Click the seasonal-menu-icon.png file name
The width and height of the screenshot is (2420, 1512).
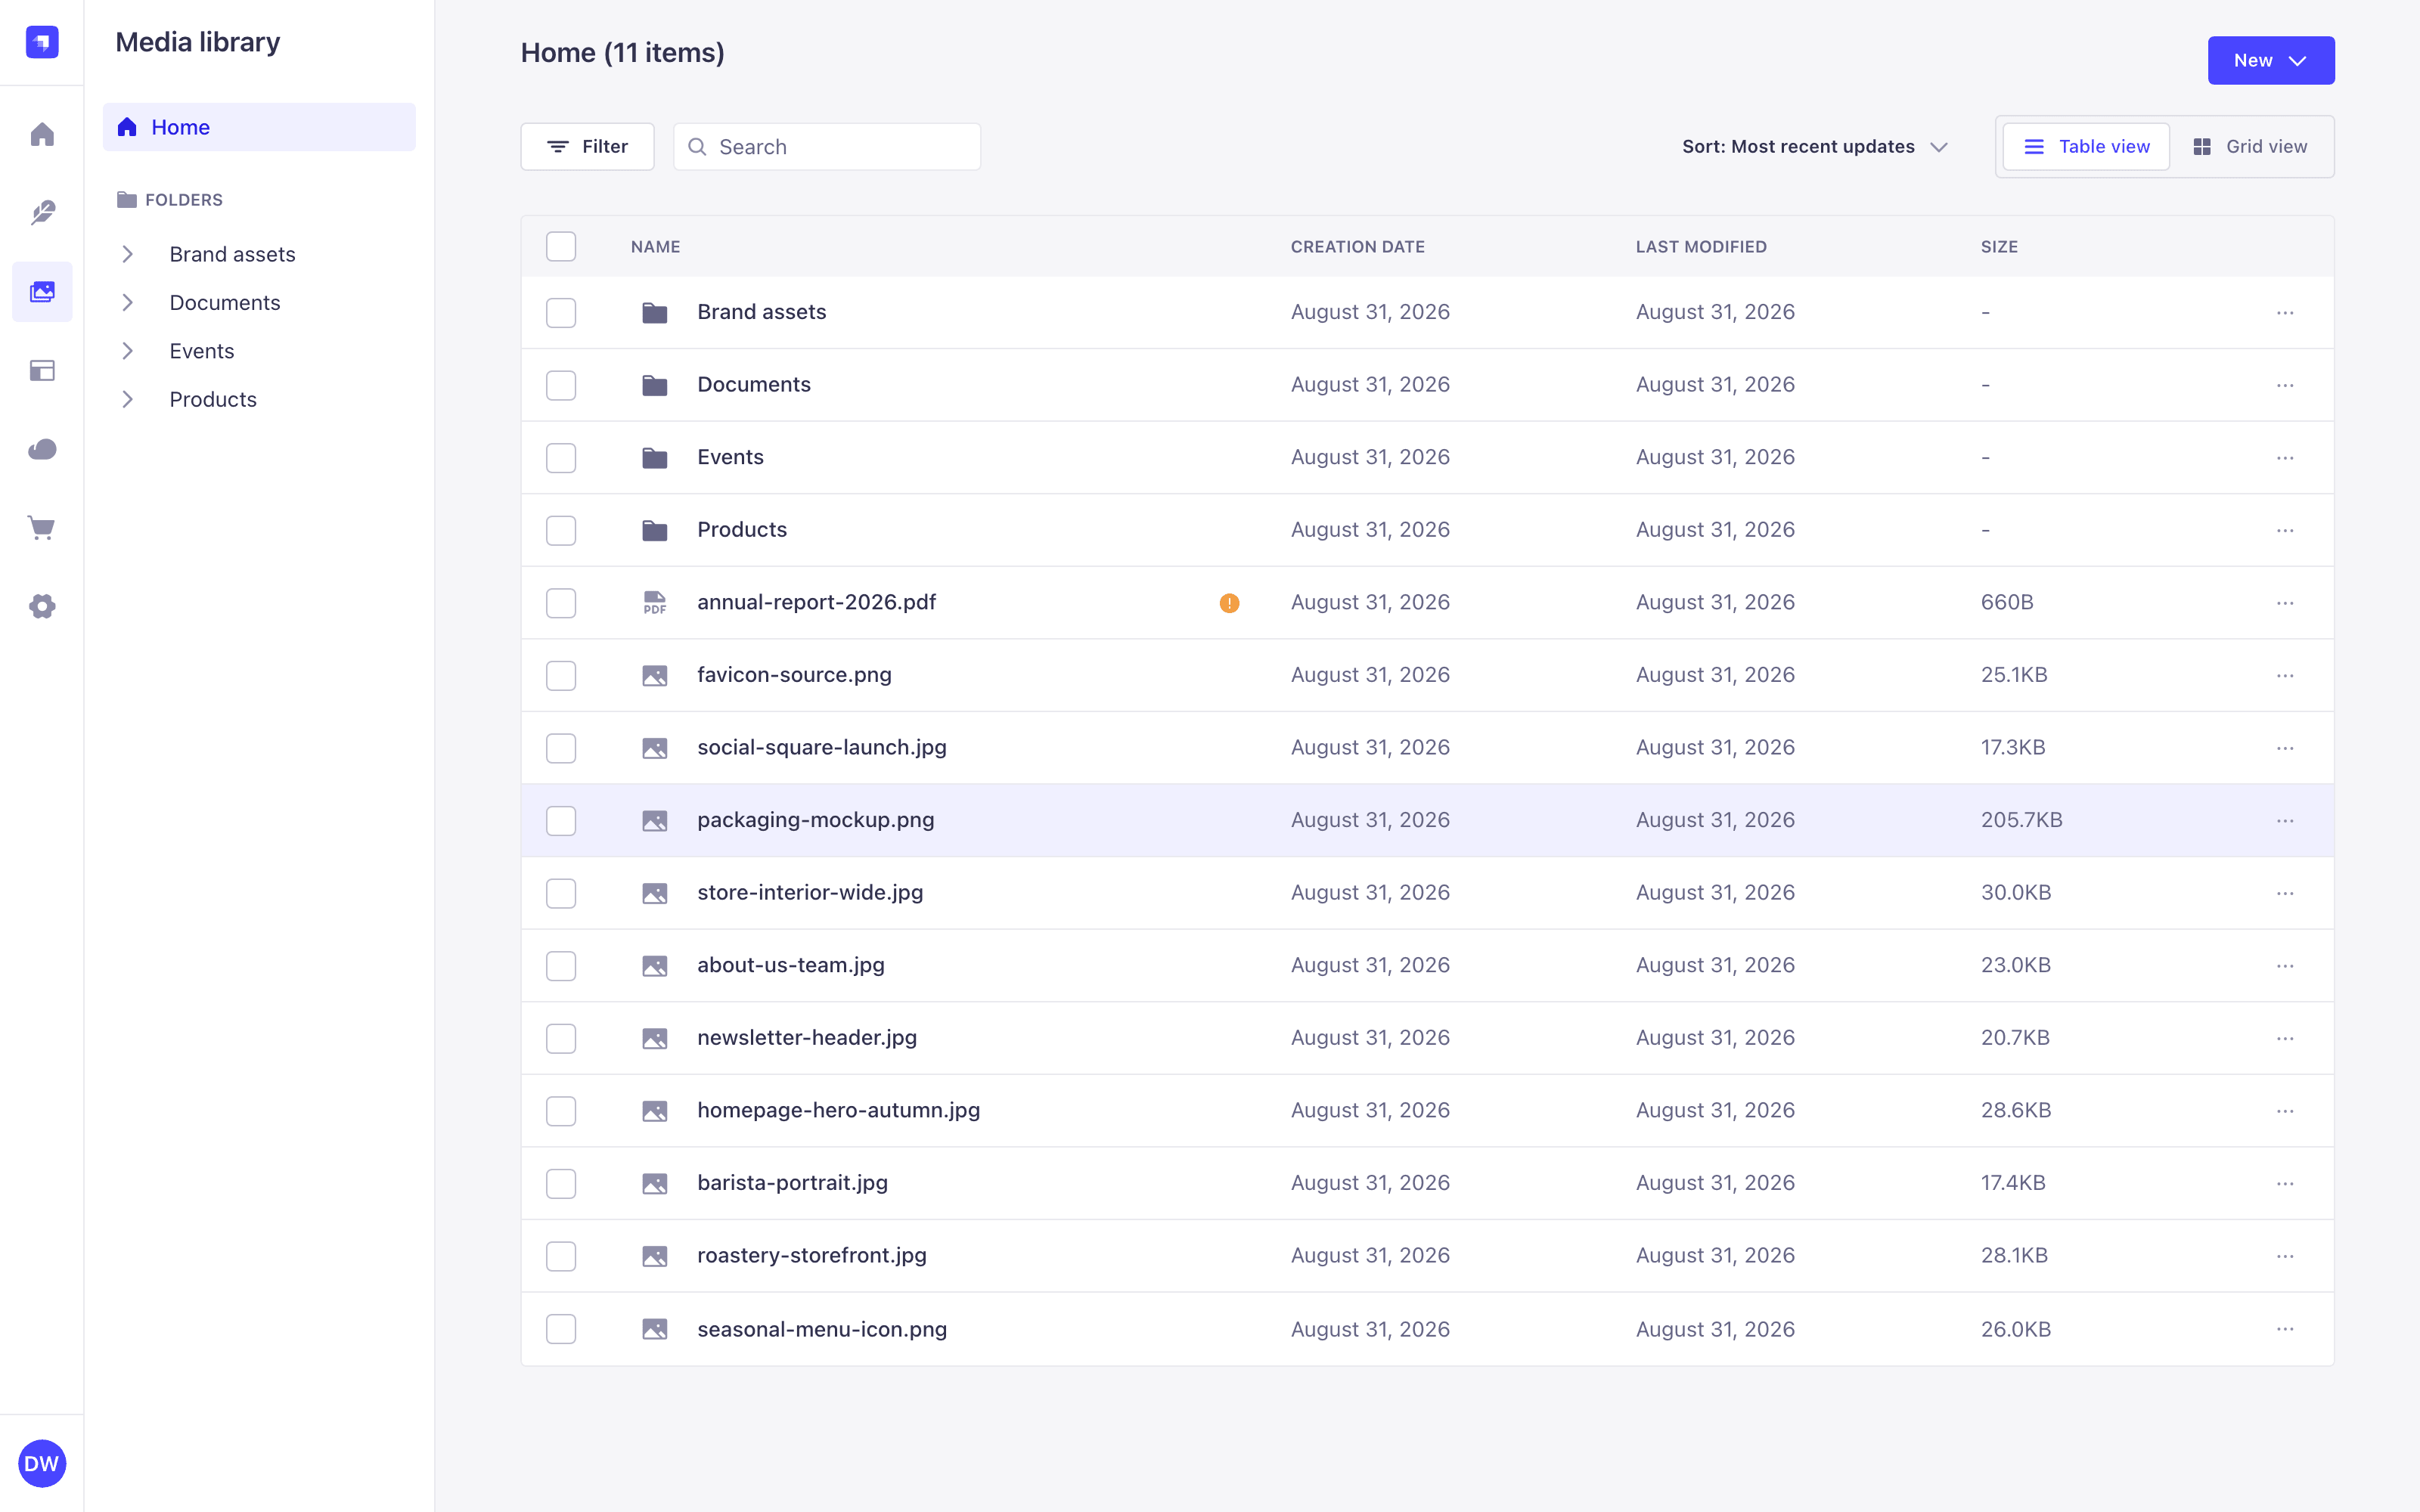[822, 1329]
